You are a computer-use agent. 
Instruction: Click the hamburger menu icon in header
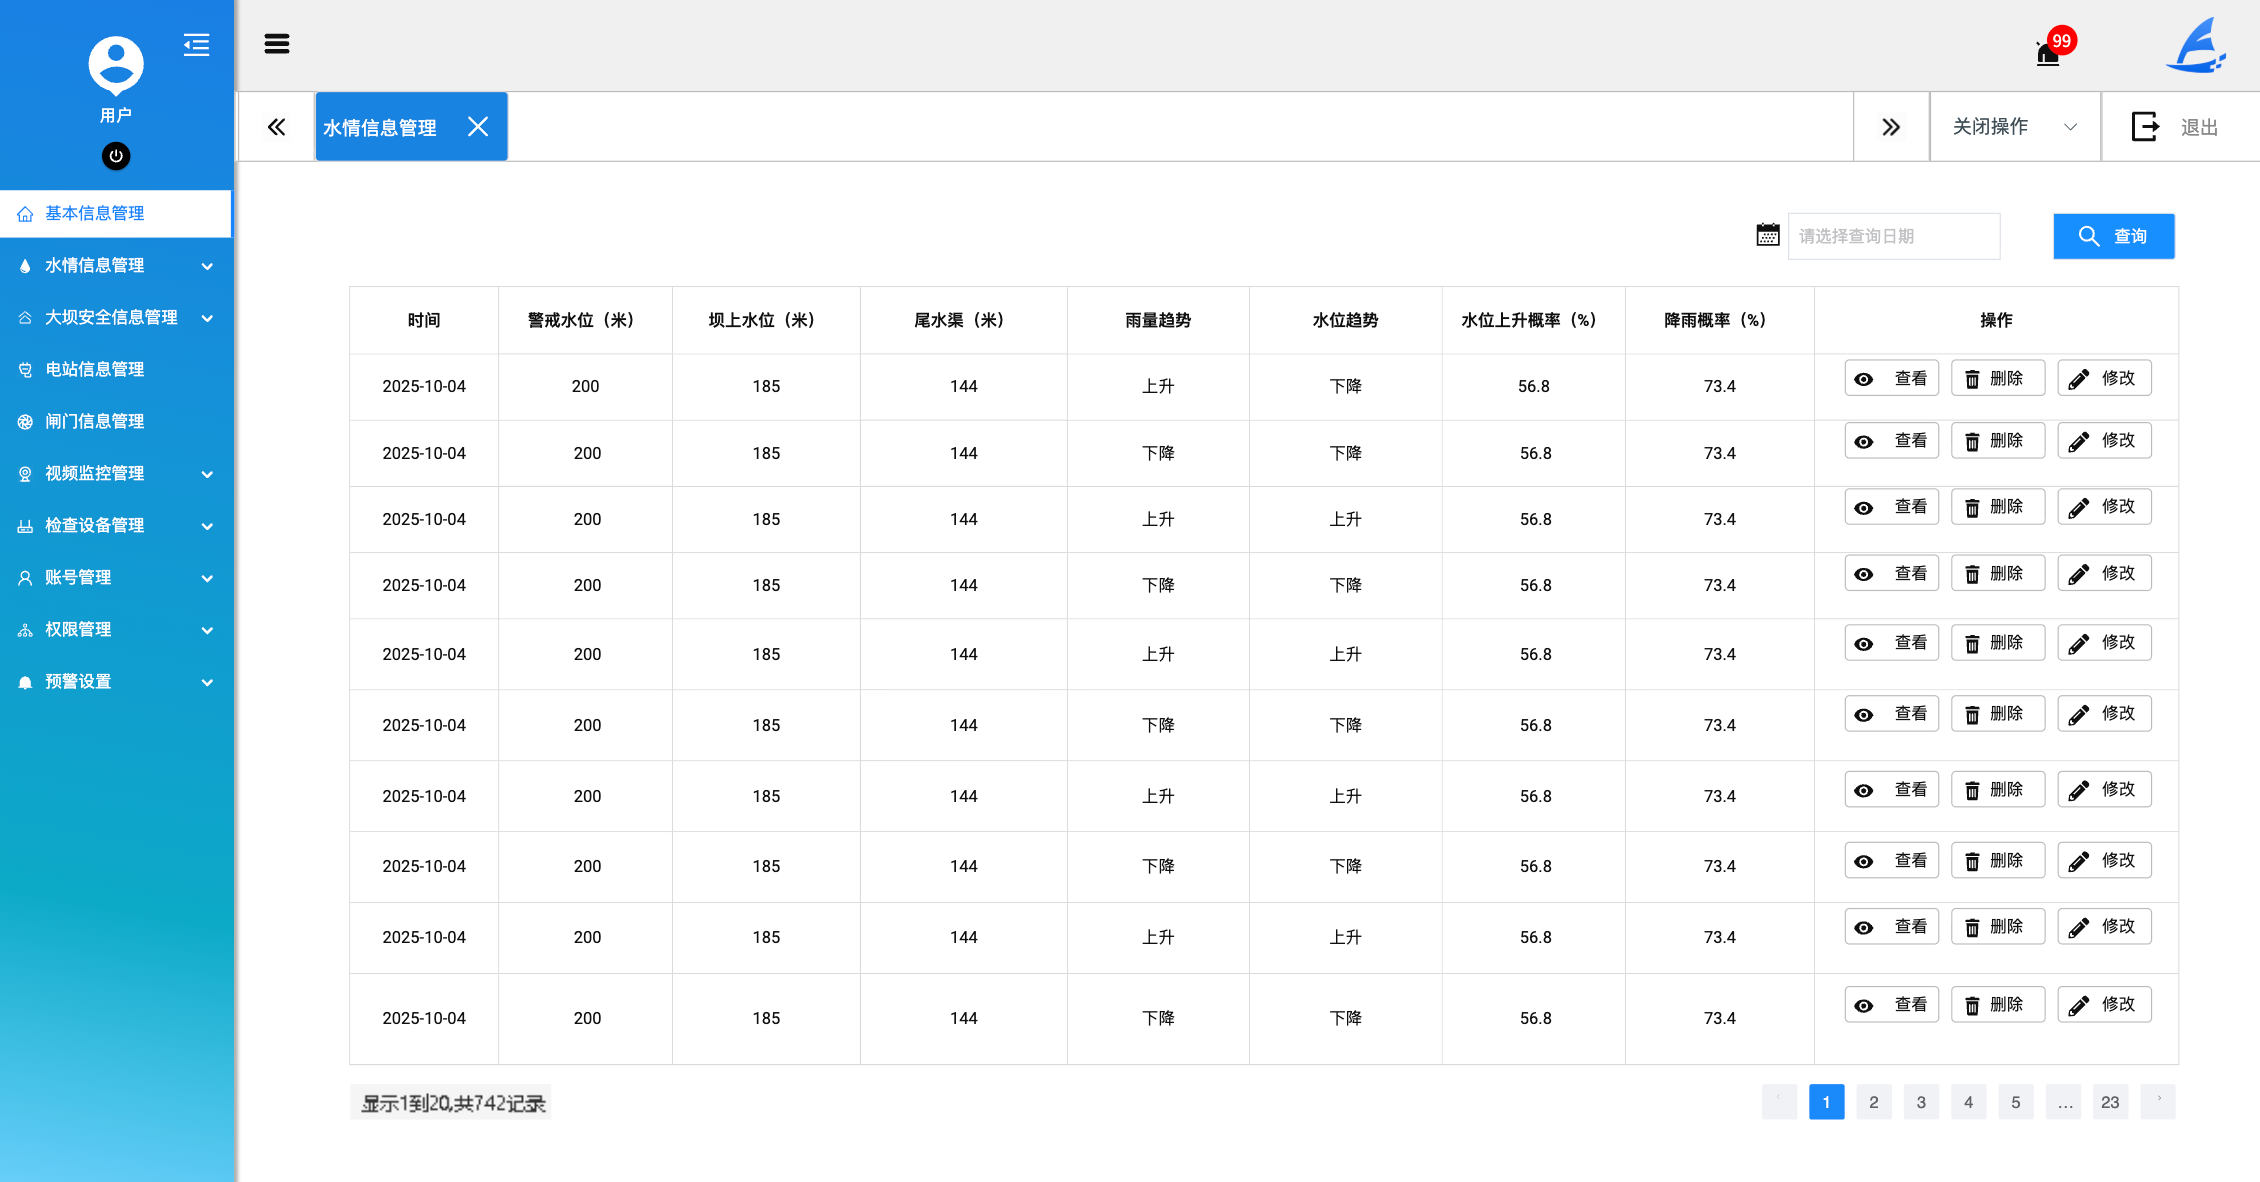(277, 44)
